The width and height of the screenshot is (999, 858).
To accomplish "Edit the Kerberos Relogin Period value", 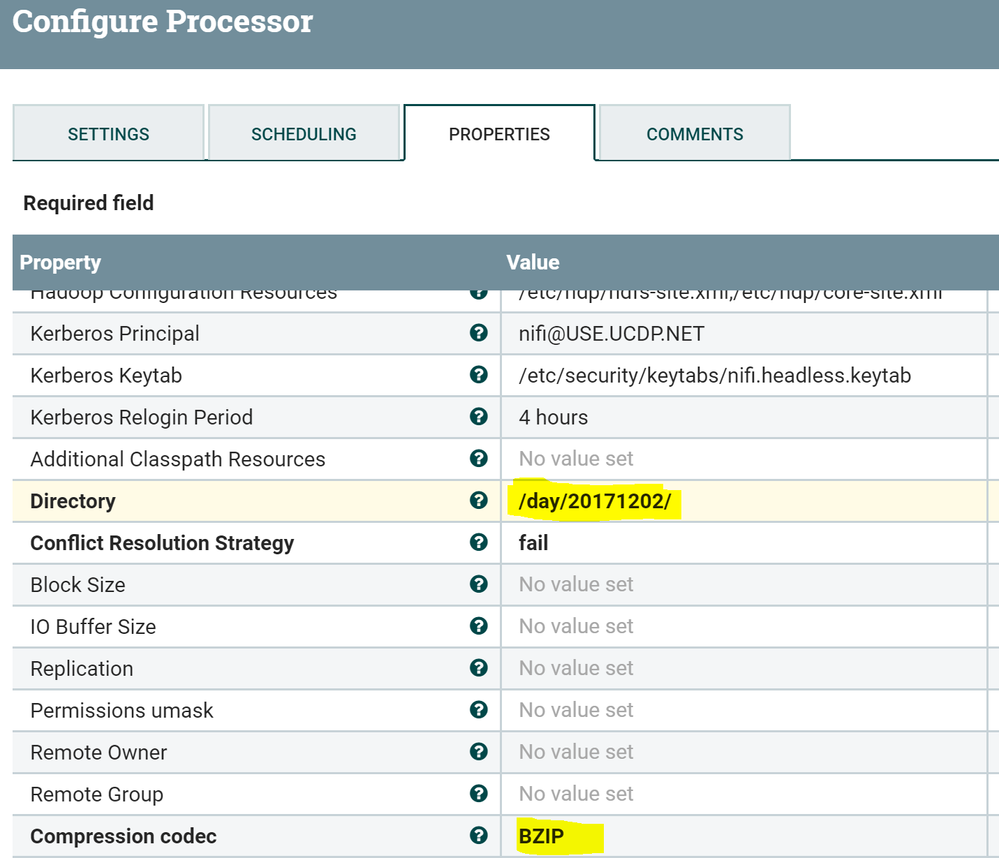I will click(553, 417).
